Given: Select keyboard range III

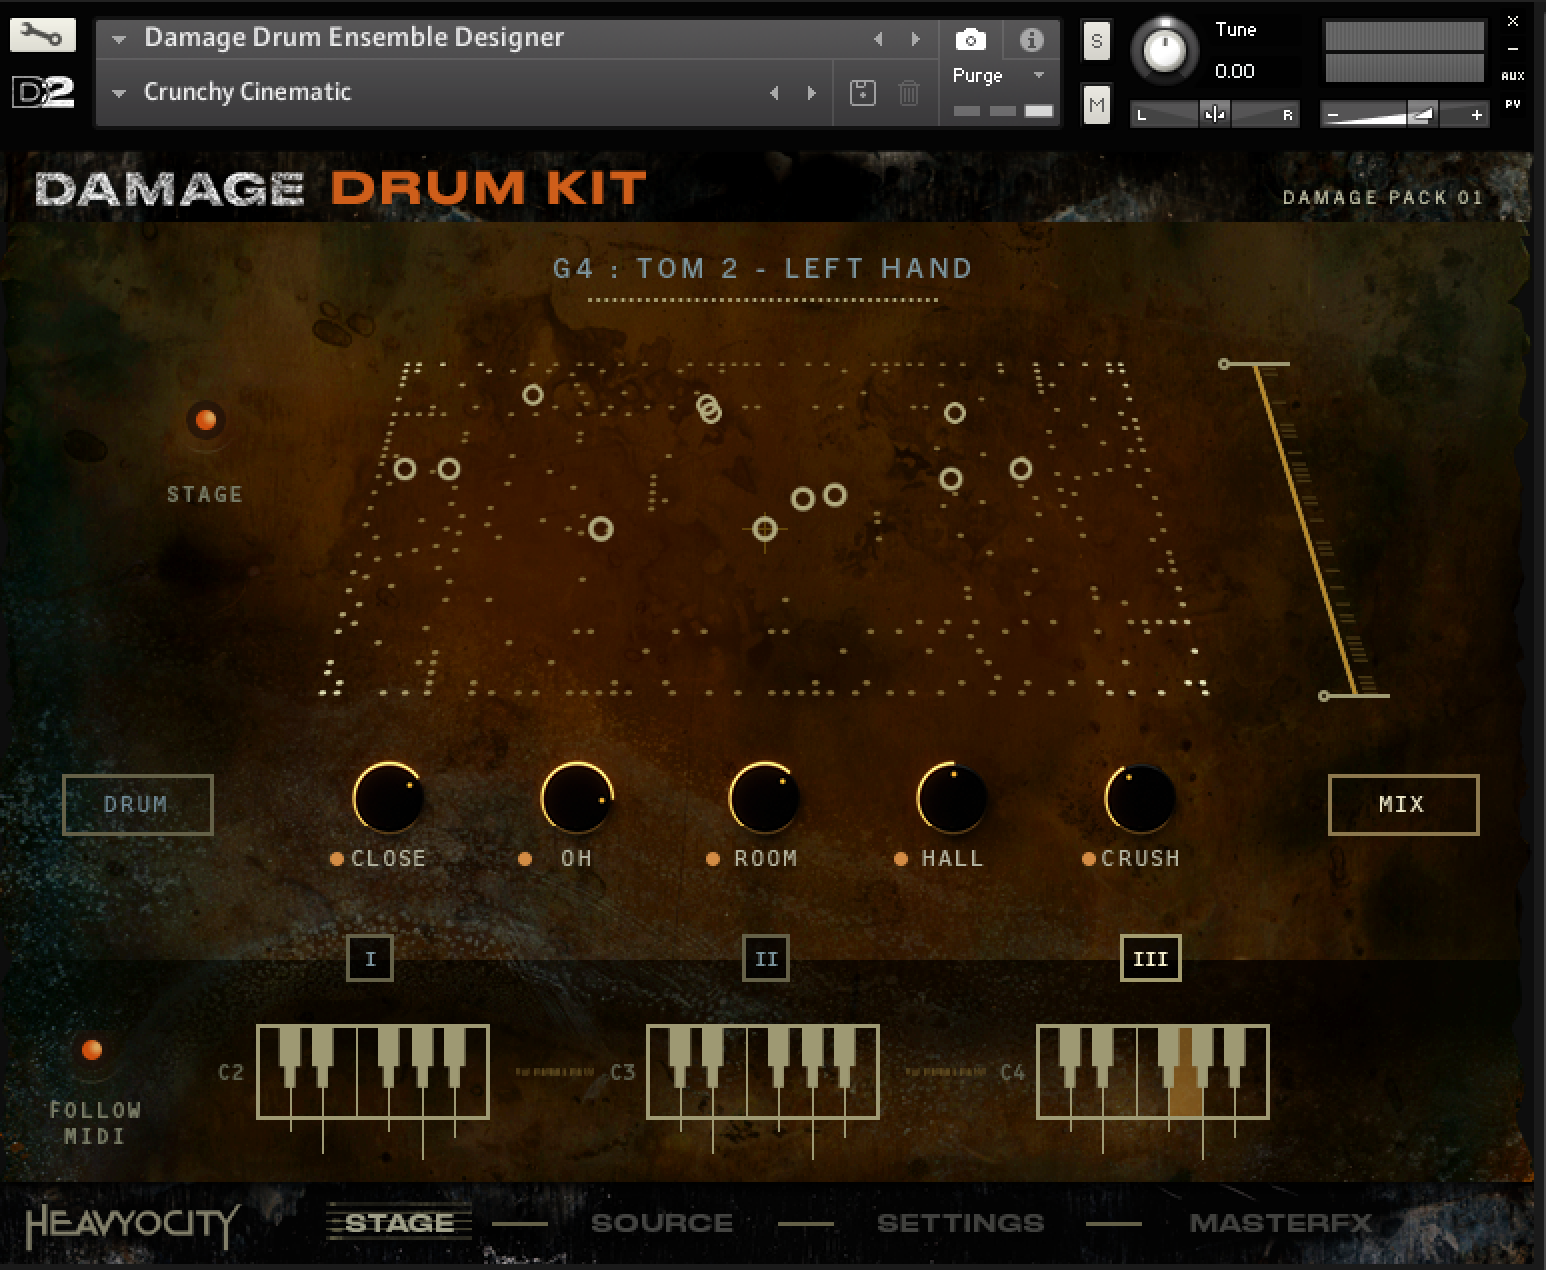Looking at the screenshot, I should click(x=1150, y=959).
